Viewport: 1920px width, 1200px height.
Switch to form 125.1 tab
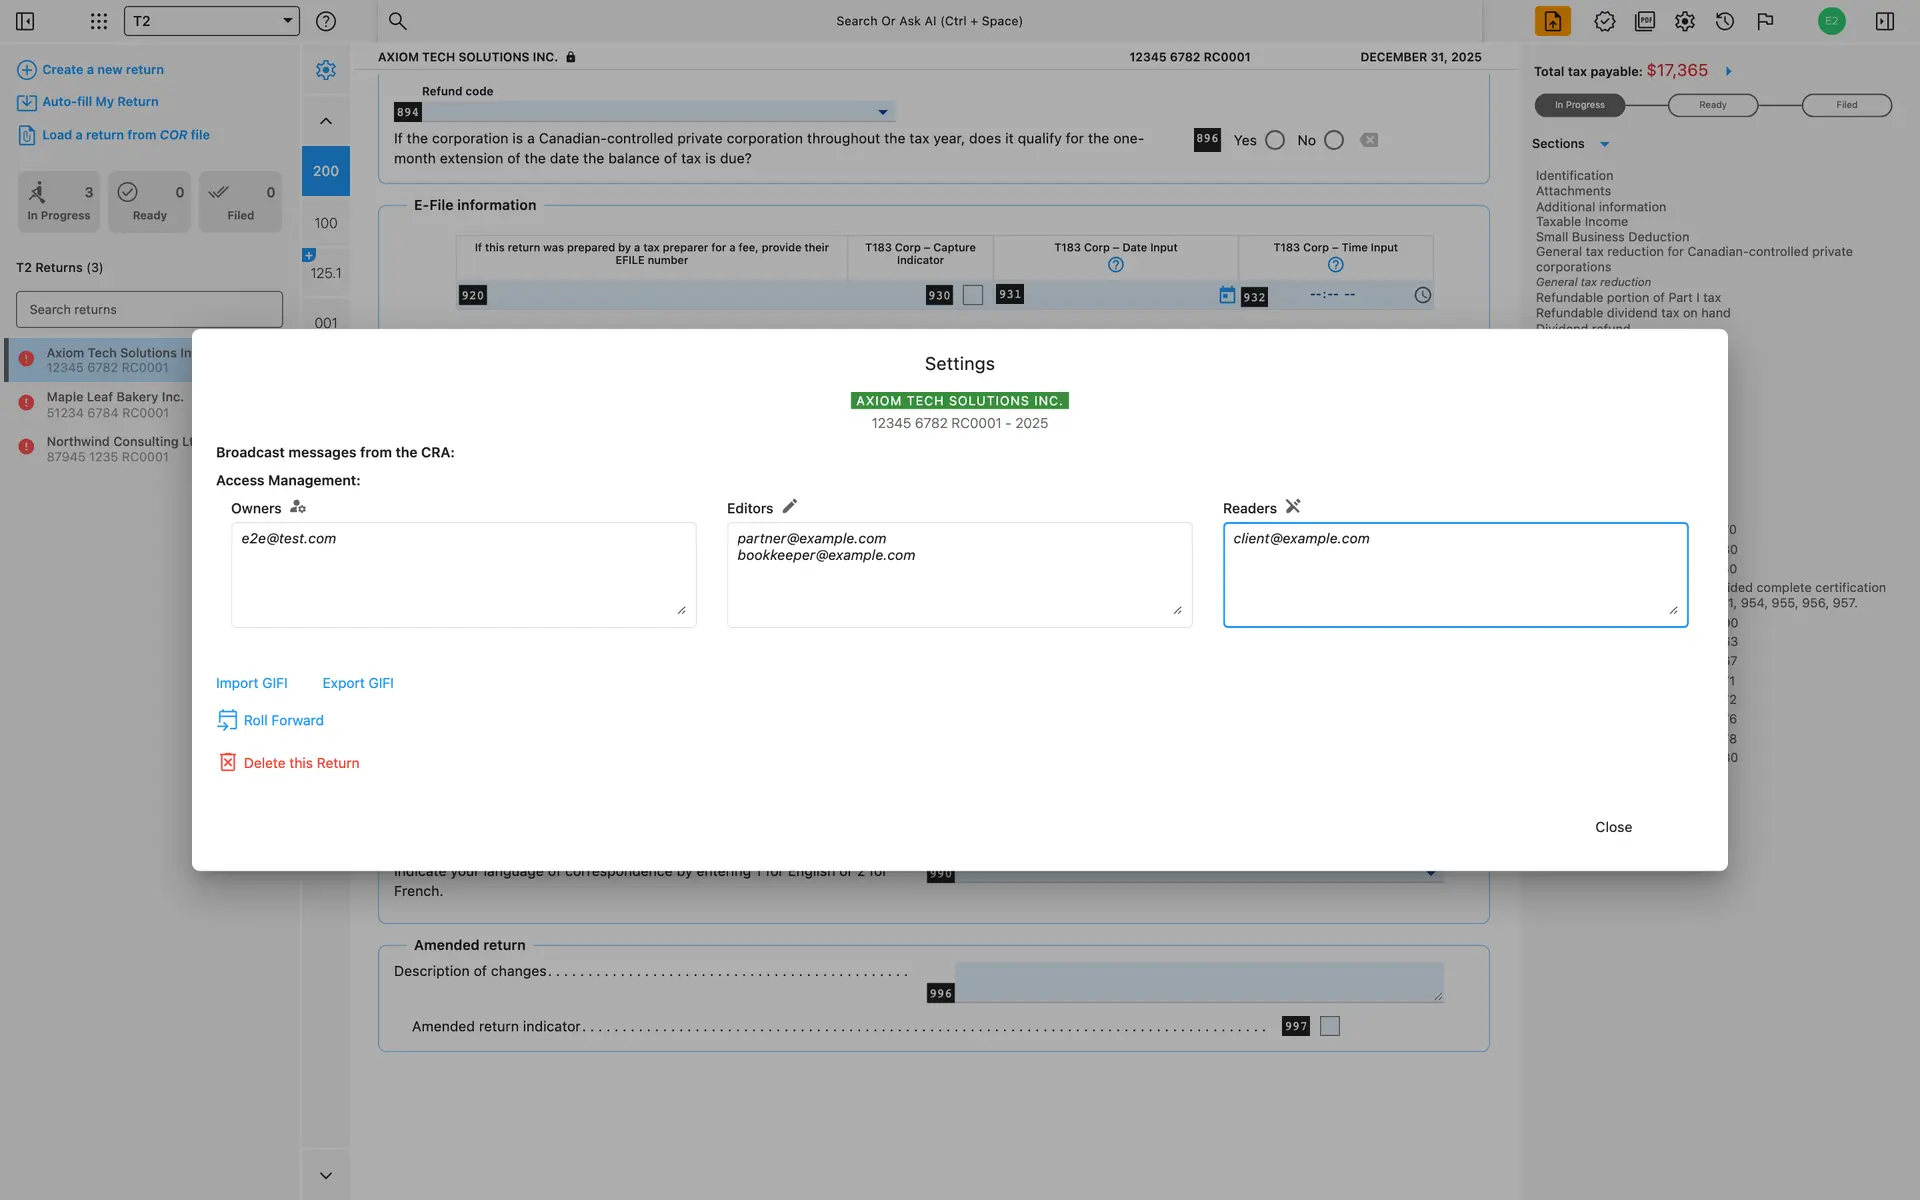[x=326, y=273]
